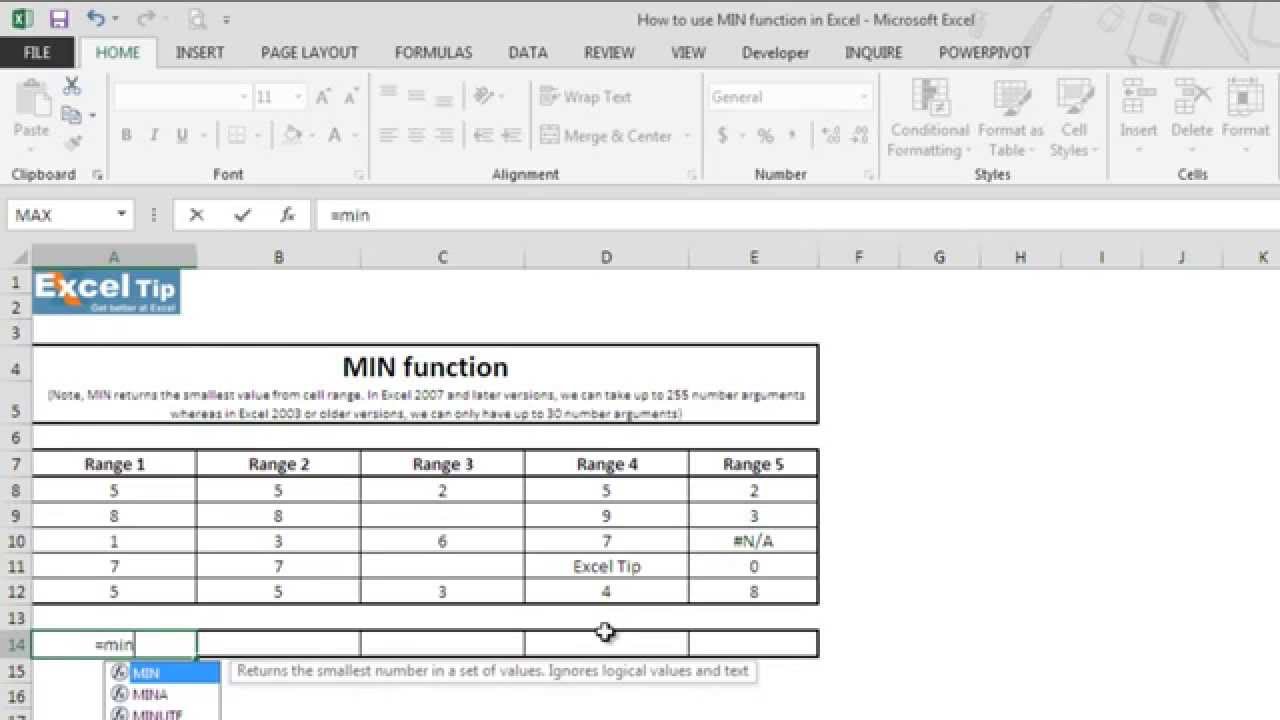The height and width of the screenshot is (720, 1280).
Task: Click the Cut scissors icon
Action: [x=71, y=87]
